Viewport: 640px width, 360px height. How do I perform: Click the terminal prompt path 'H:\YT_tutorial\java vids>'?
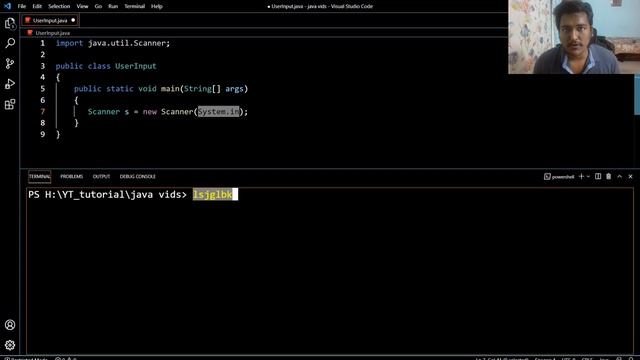116,195
